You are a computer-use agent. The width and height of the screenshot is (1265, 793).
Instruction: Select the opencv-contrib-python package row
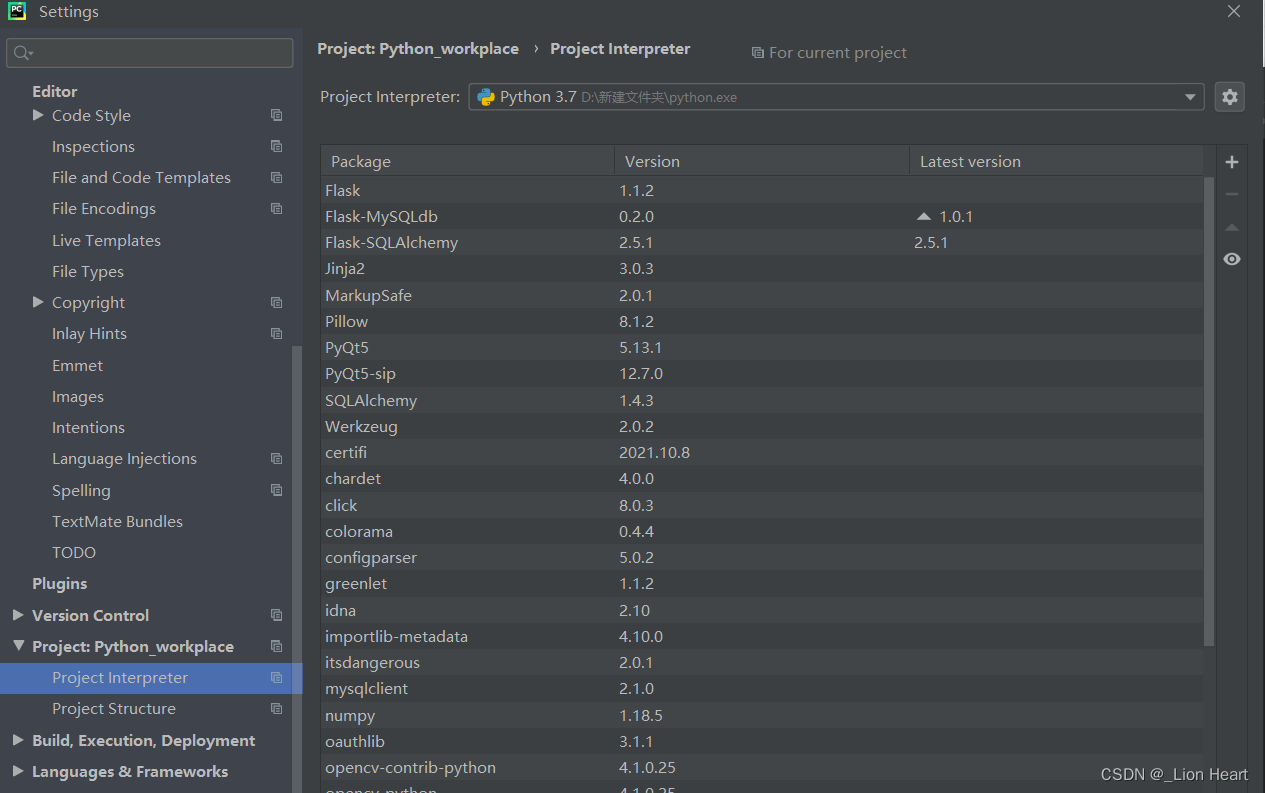762,767
